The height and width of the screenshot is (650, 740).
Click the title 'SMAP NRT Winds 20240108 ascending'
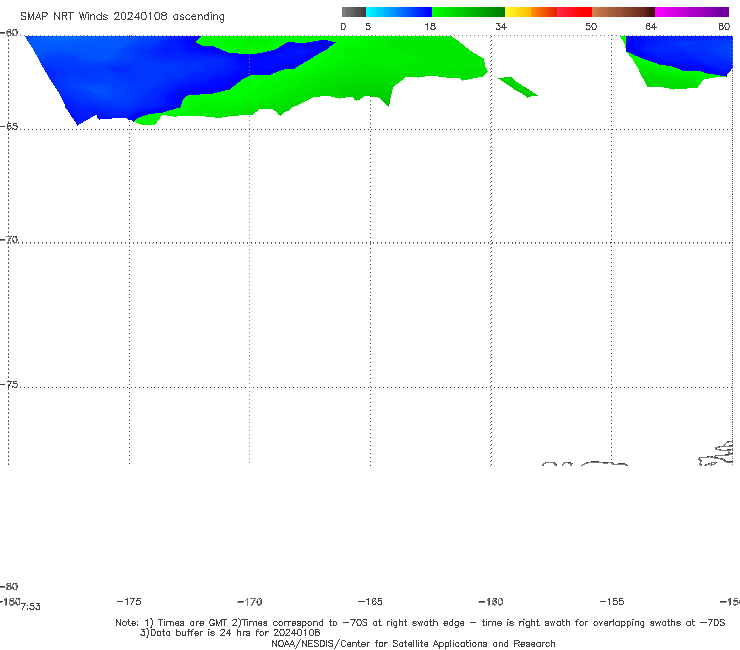(x=122, y=16)
